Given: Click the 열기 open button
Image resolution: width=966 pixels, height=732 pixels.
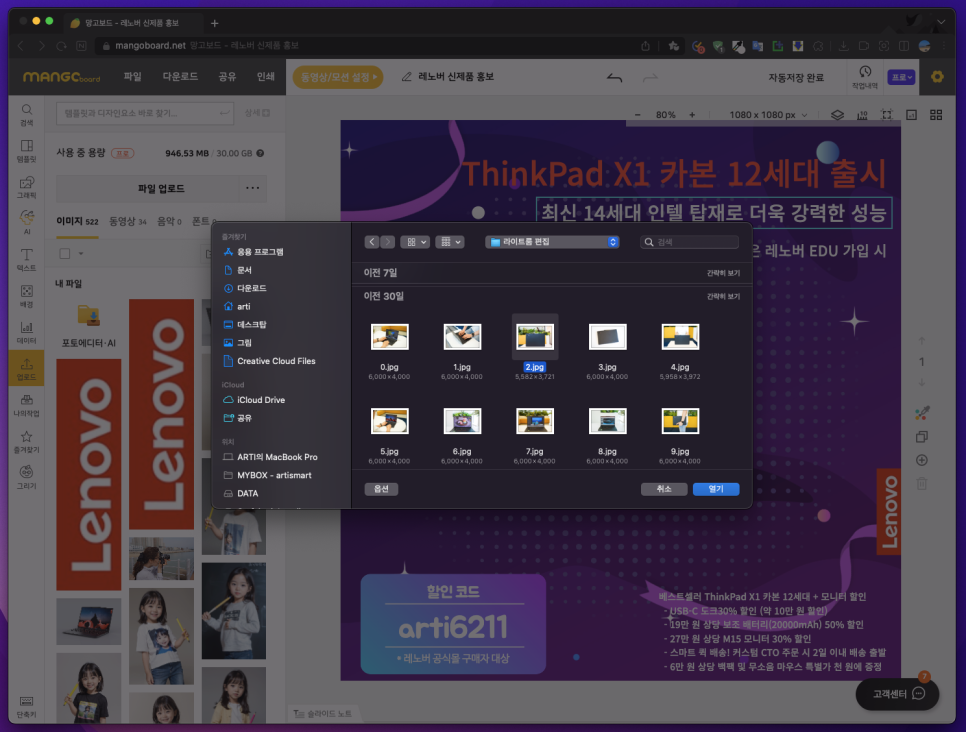Looking at the screenshot, I should 716,489.
